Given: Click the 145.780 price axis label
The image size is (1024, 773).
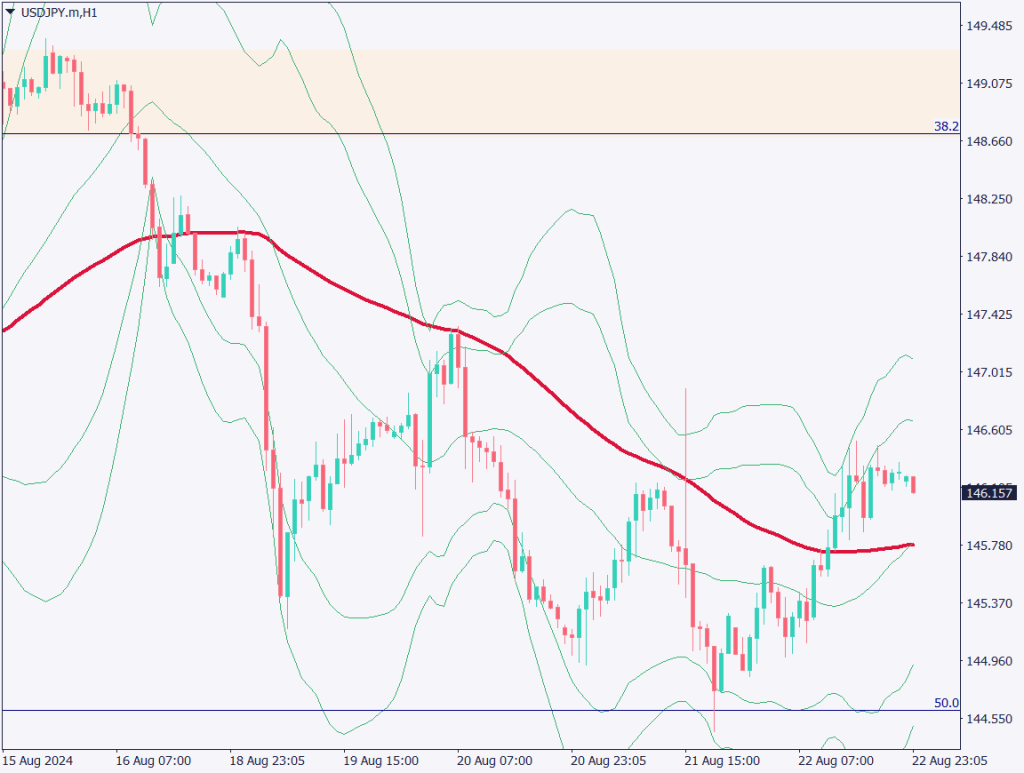Looking at the screenshot, I should 988,546.
